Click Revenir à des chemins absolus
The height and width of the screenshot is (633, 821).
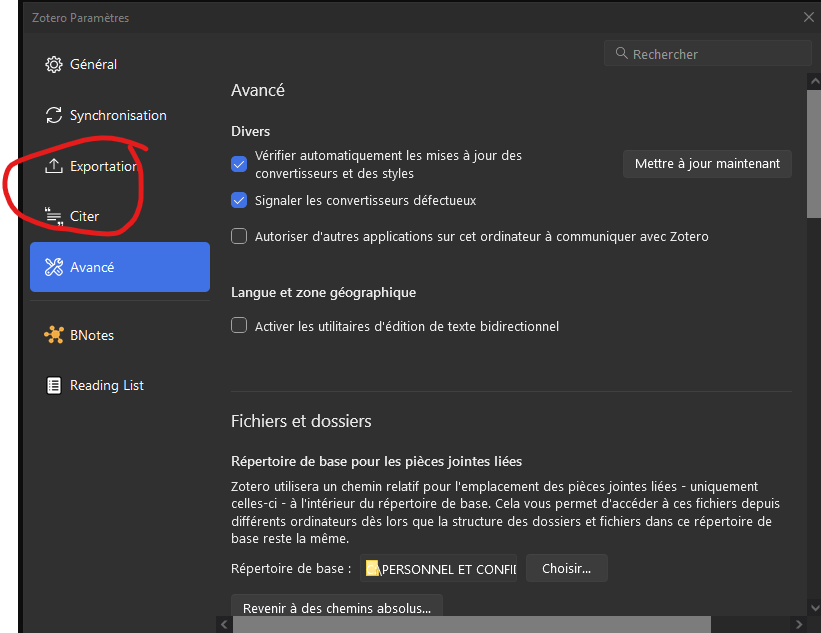tap(337, 608)
